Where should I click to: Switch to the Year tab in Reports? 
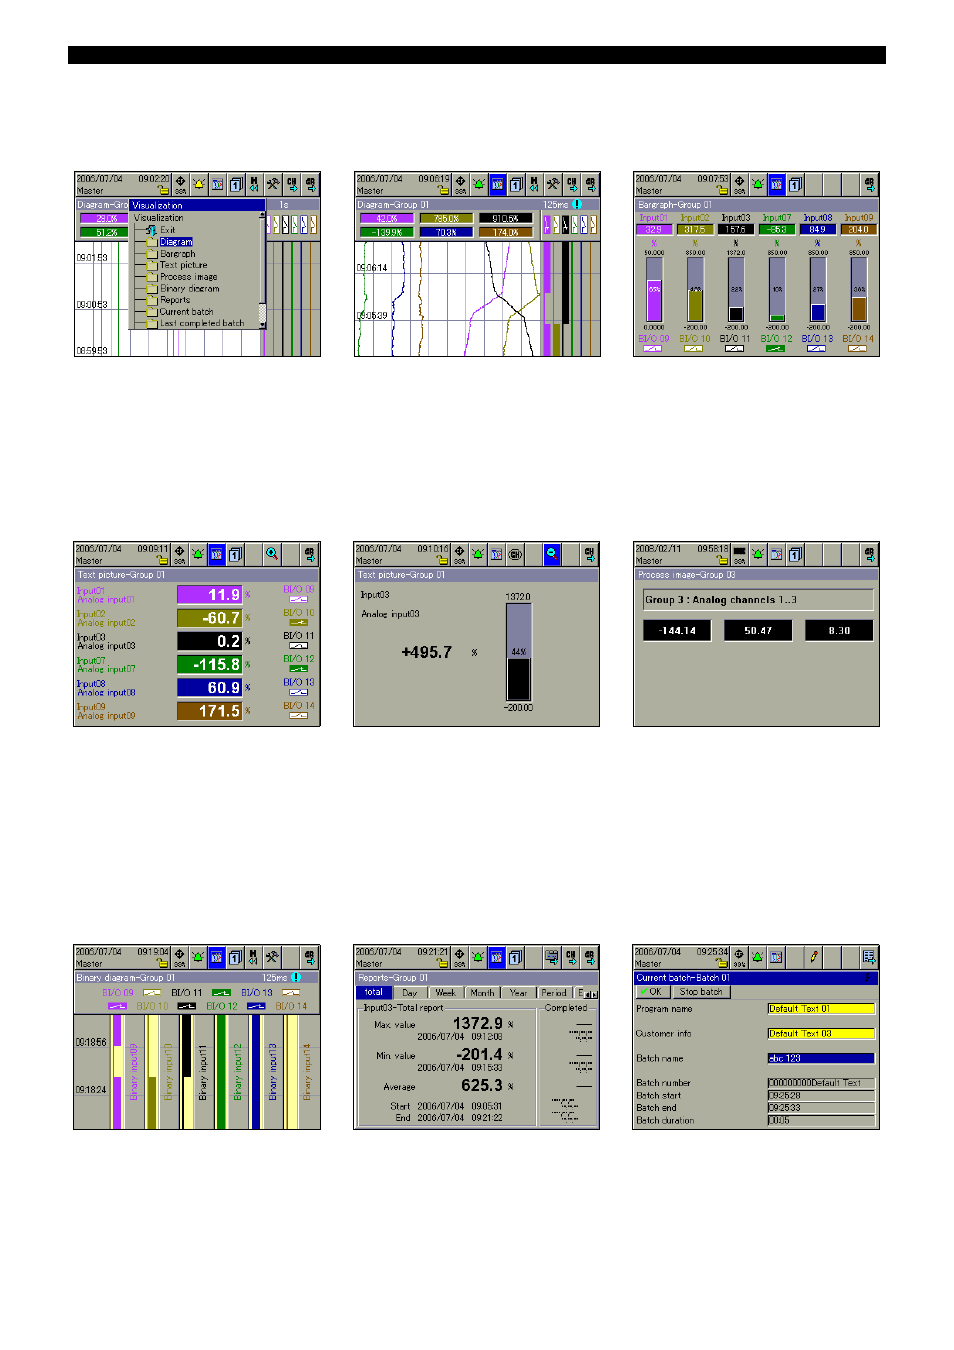[518, 993]
